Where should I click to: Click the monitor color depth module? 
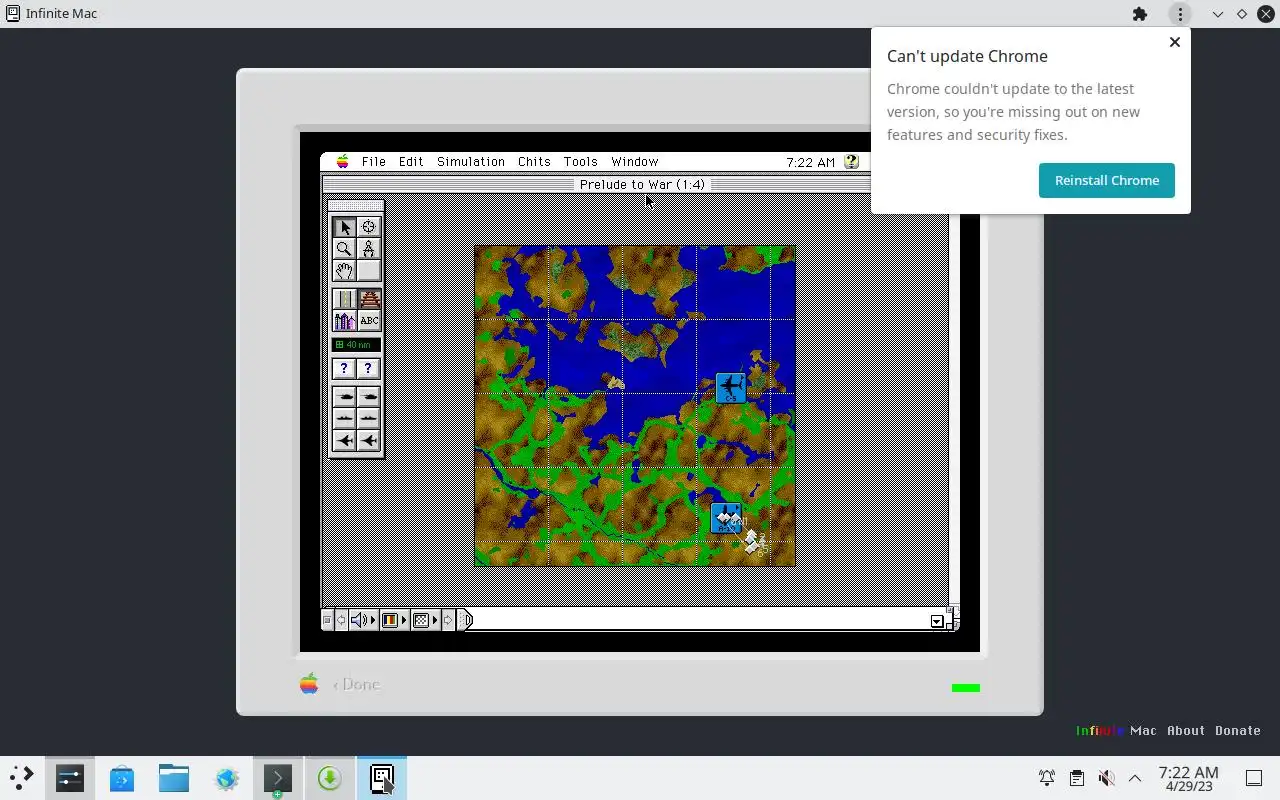tap(390, 620)
